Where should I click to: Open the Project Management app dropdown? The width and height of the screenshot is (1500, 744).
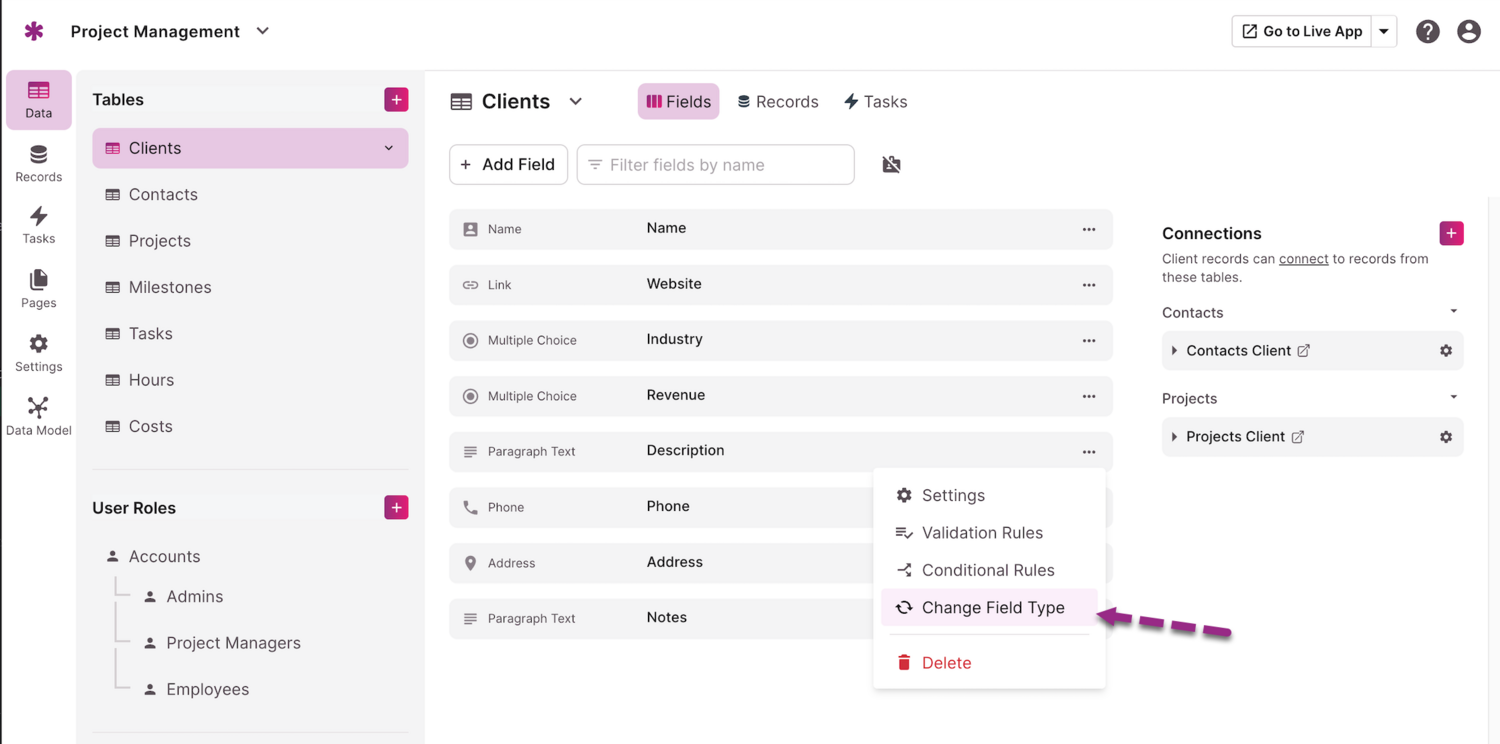[263, 32]
